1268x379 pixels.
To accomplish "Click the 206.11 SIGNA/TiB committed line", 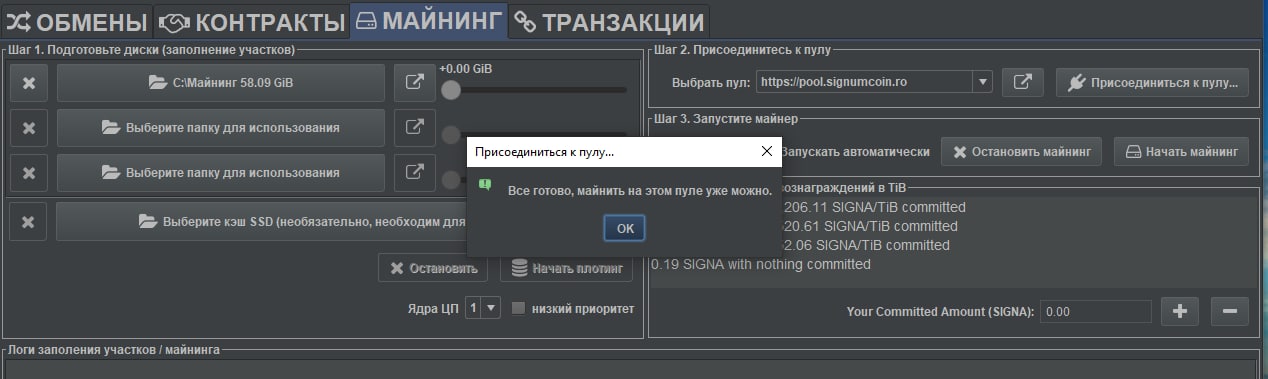I will (x=874, y=207).
